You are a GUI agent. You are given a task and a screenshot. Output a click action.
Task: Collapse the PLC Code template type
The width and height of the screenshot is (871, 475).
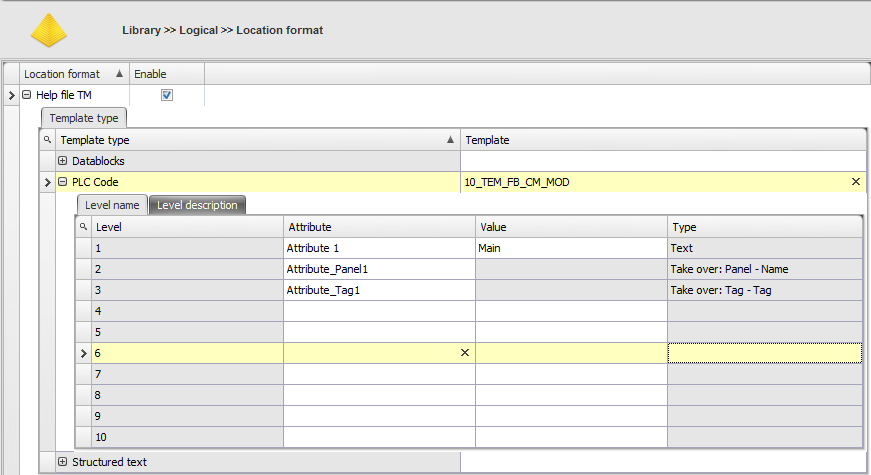(63, 182)
